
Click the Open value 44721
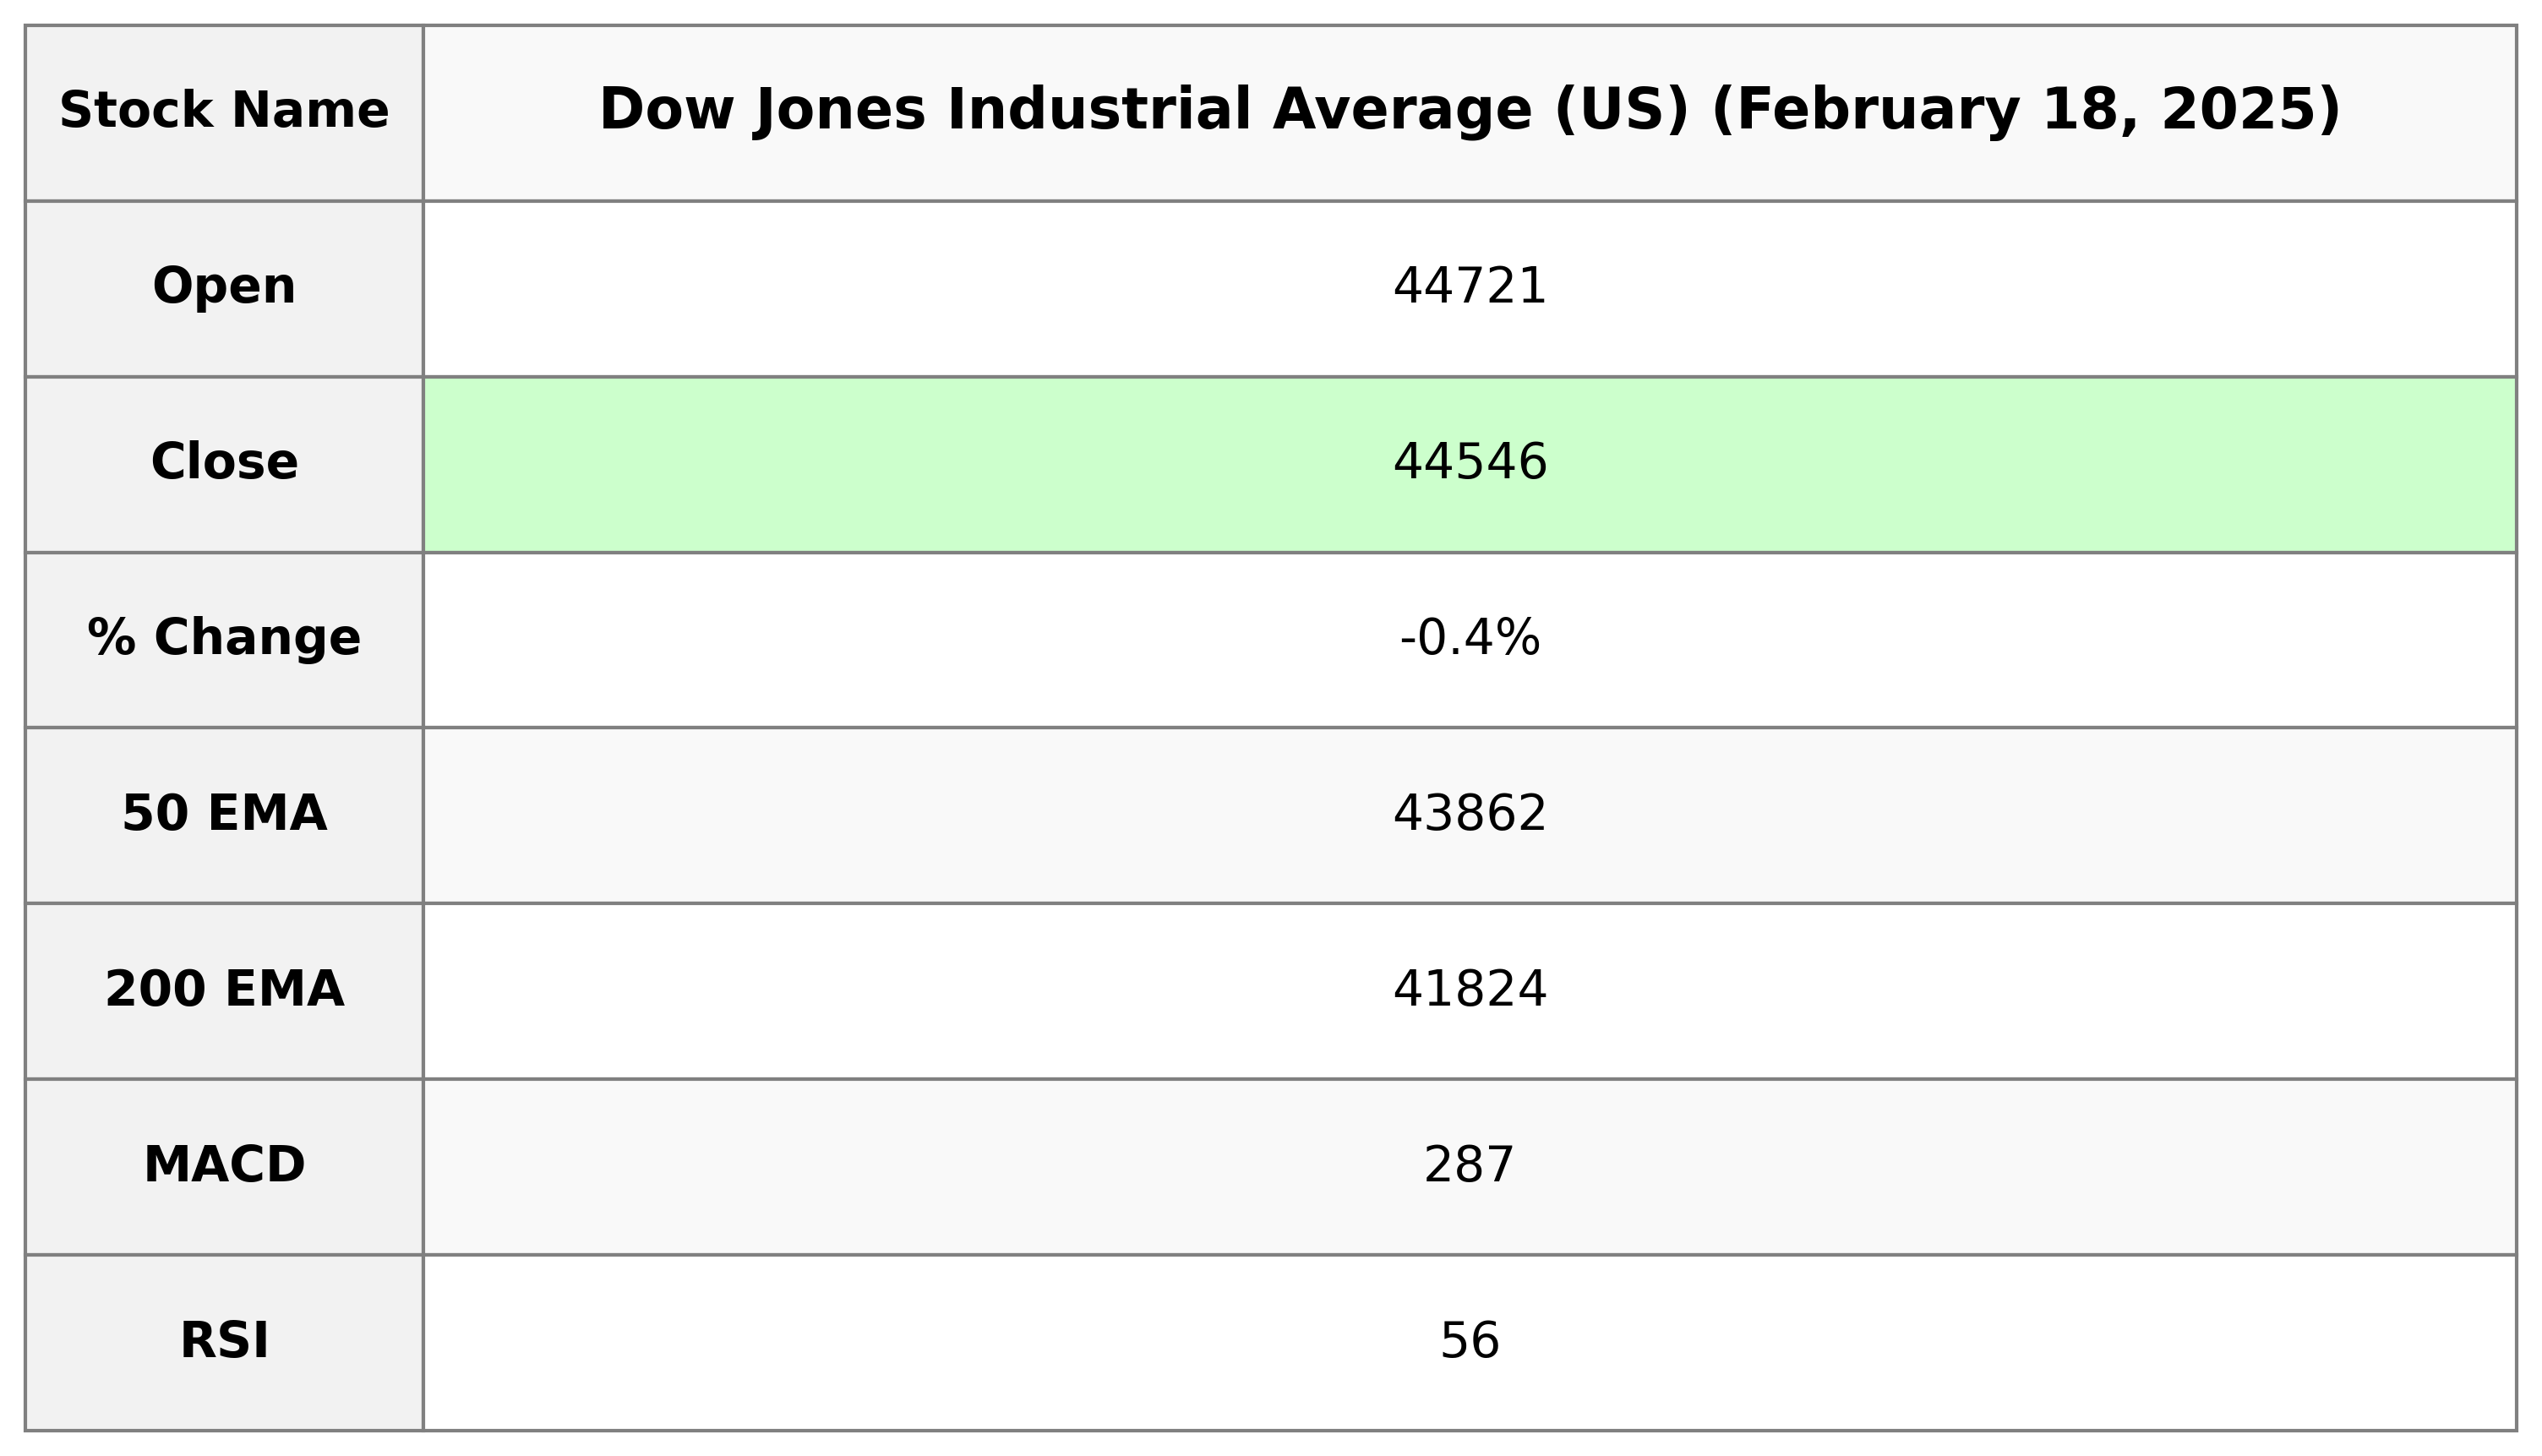pos(1469,287)
